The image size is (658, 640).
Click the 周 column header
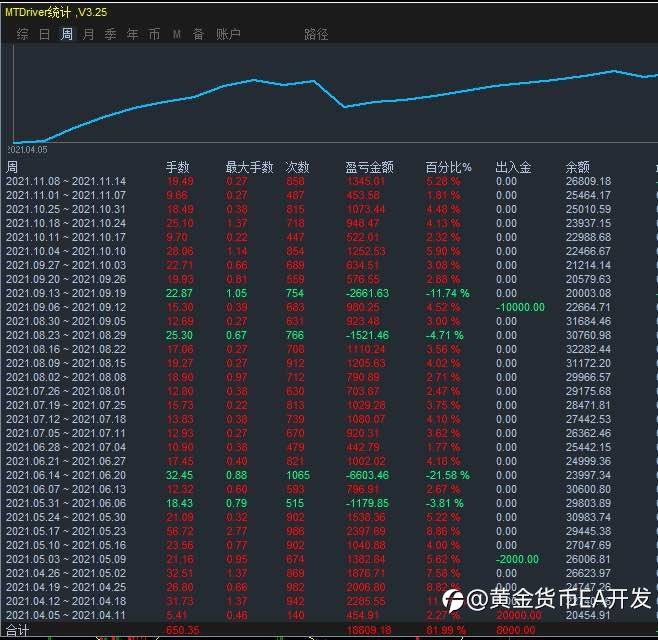(12, 167)
